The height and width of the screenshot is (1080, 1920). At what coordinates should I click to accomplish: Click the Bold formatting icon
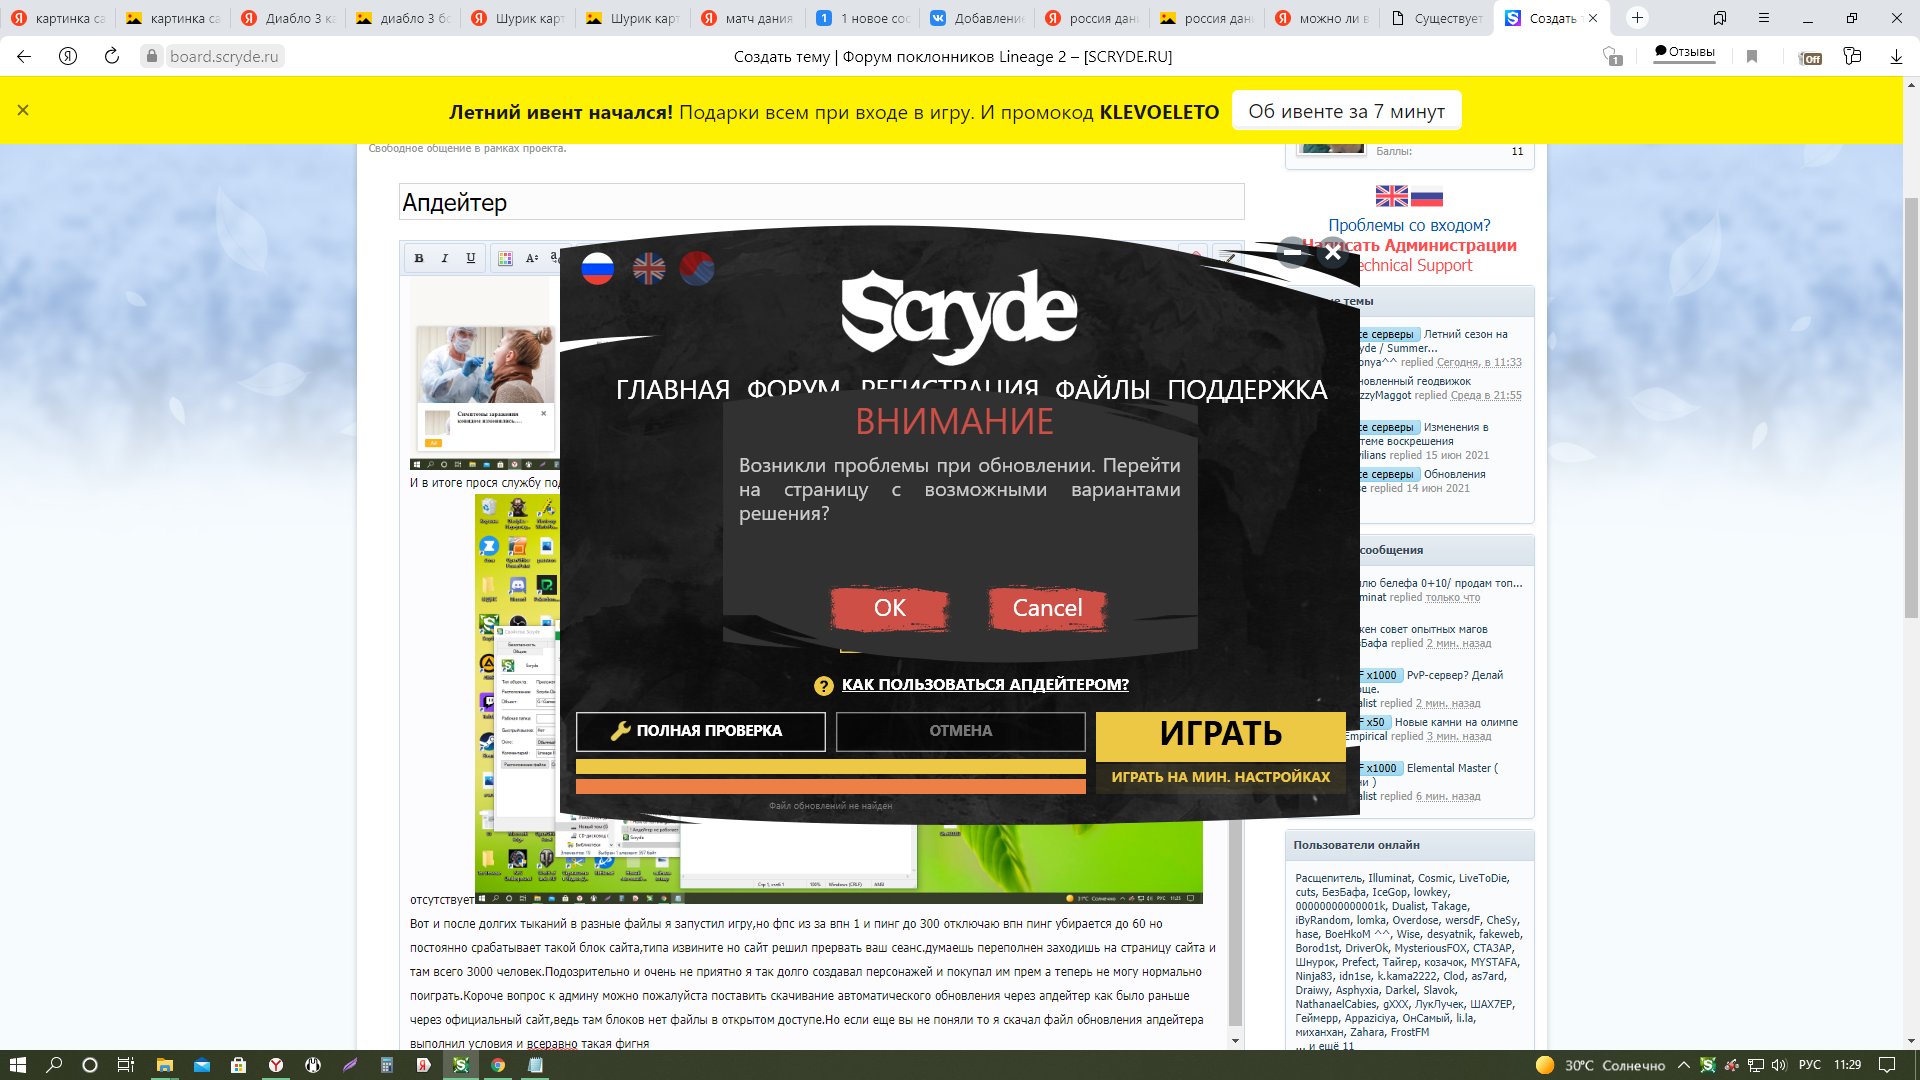(419, 258)
